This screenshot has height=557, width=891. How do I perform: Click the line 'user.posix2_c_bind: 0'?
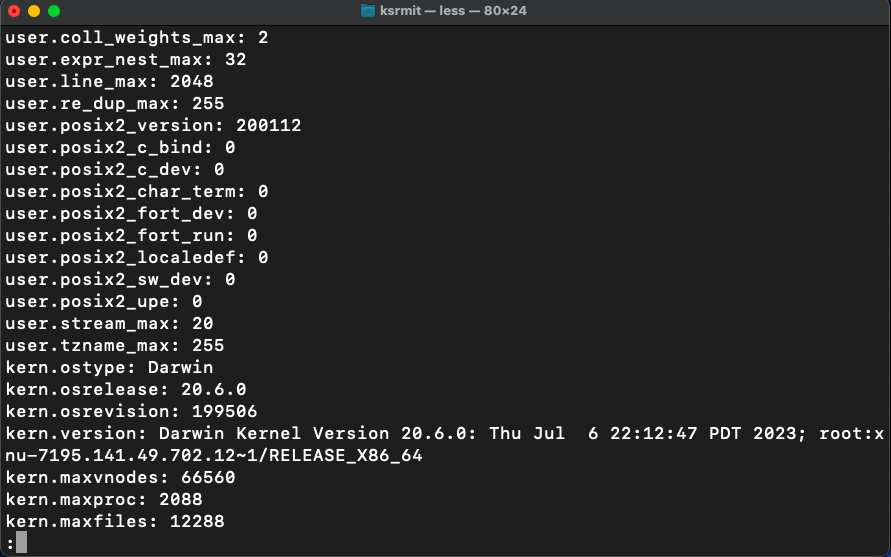tap(120, 148)
